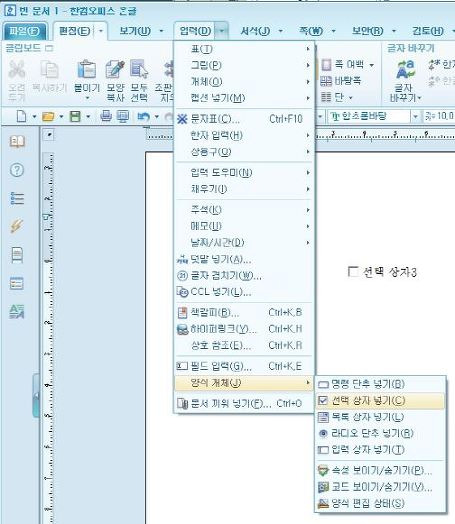This screenshot has width=455, height=524.
Task: Select 하이퍼링크(Y)... menu item
Action: 244,329
